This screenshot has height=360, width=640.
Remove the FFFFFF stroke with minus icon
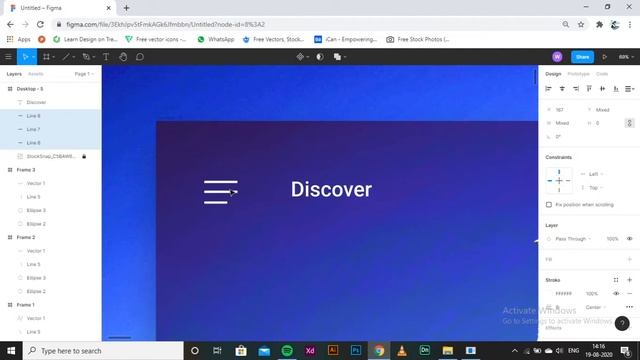tap(629, 293)
